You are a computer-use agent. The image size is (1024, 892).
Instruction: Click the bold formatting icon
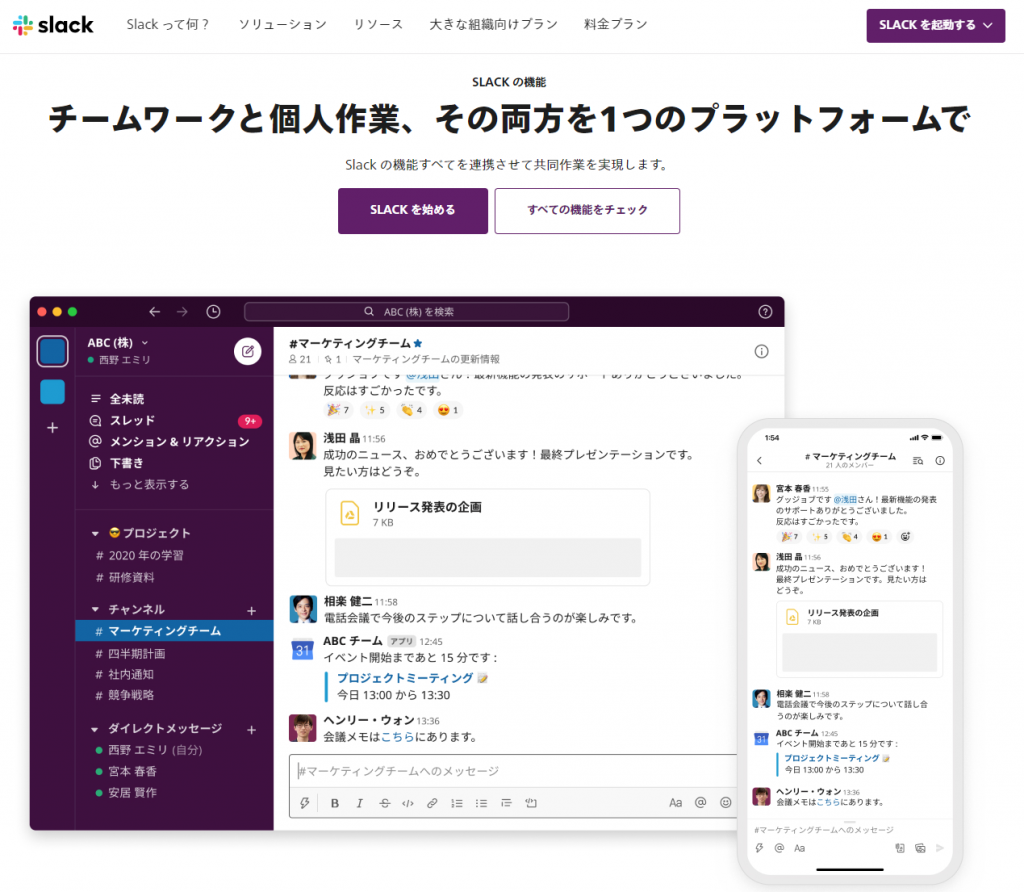pos(335,803)
